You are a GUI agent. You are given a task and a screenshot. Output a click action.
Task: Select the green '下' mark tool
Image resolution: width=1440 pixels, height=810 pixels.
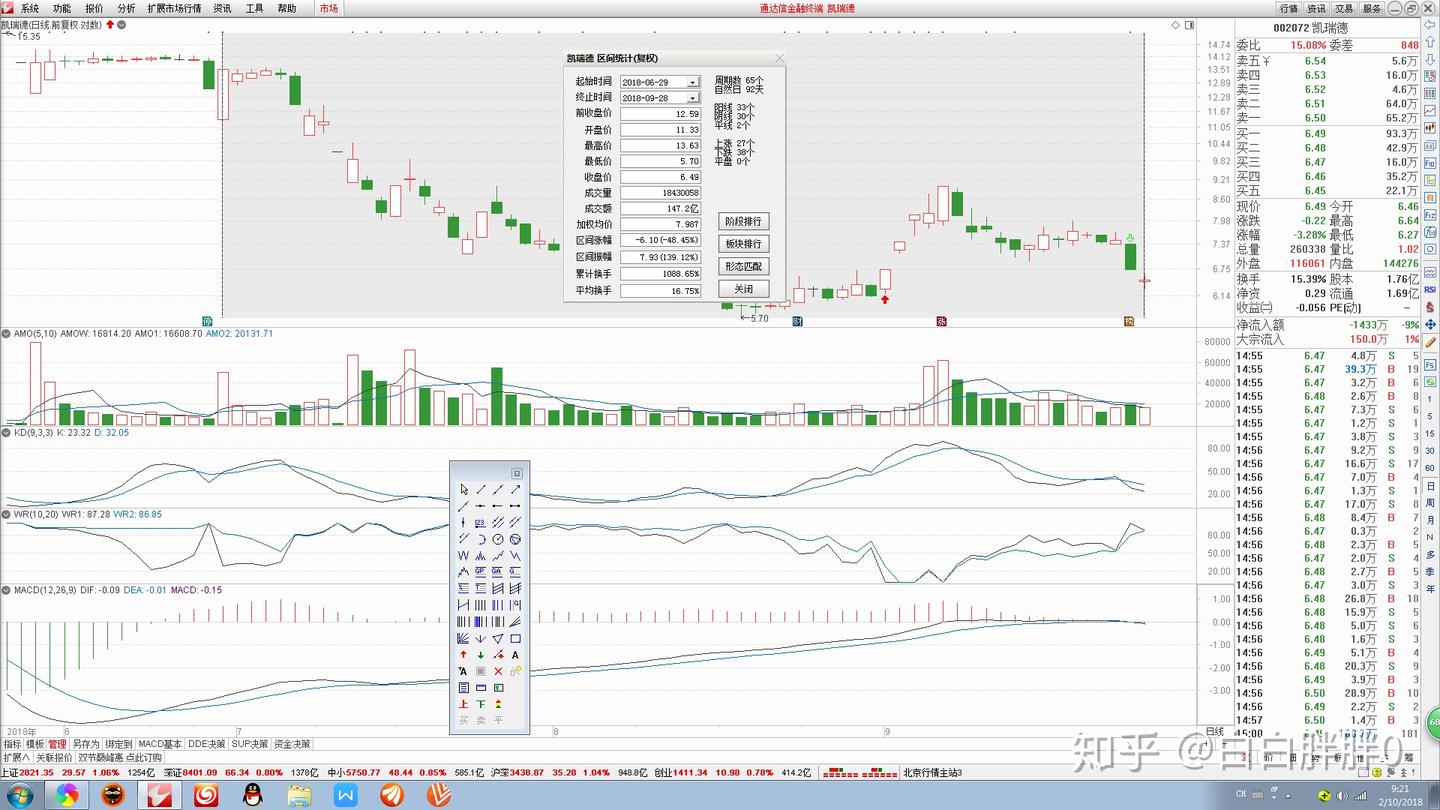[x=481, y=704]
